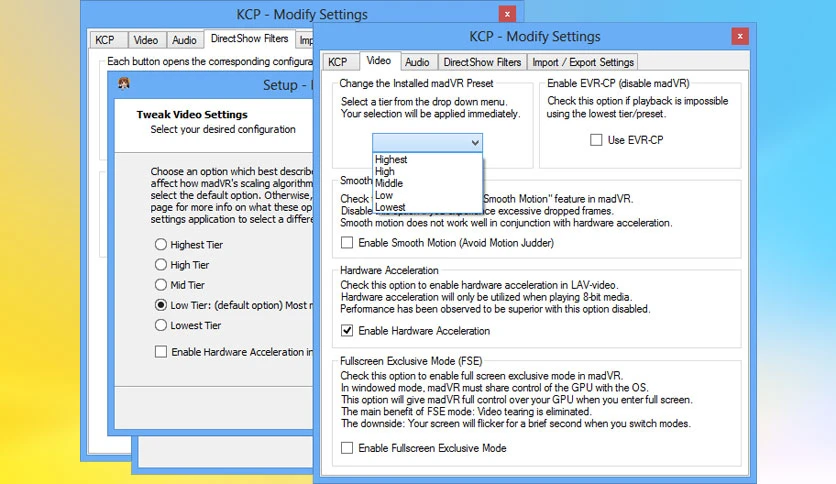Switch to Video tab in back window
The image size is (836, 484).
click(146, 40)
